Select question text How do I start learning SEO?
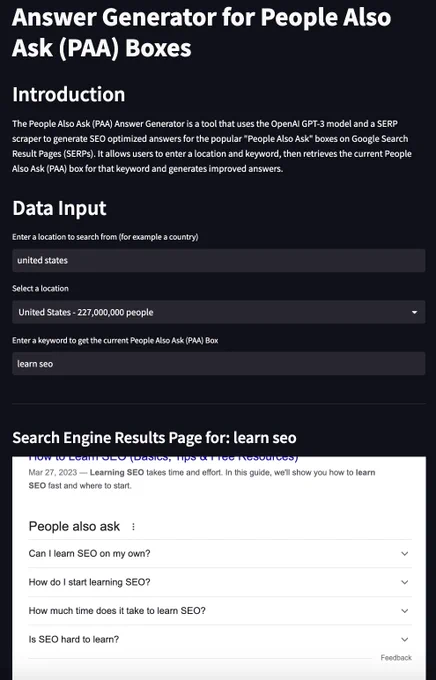The image size is (436, 680). tap(89, 582)
